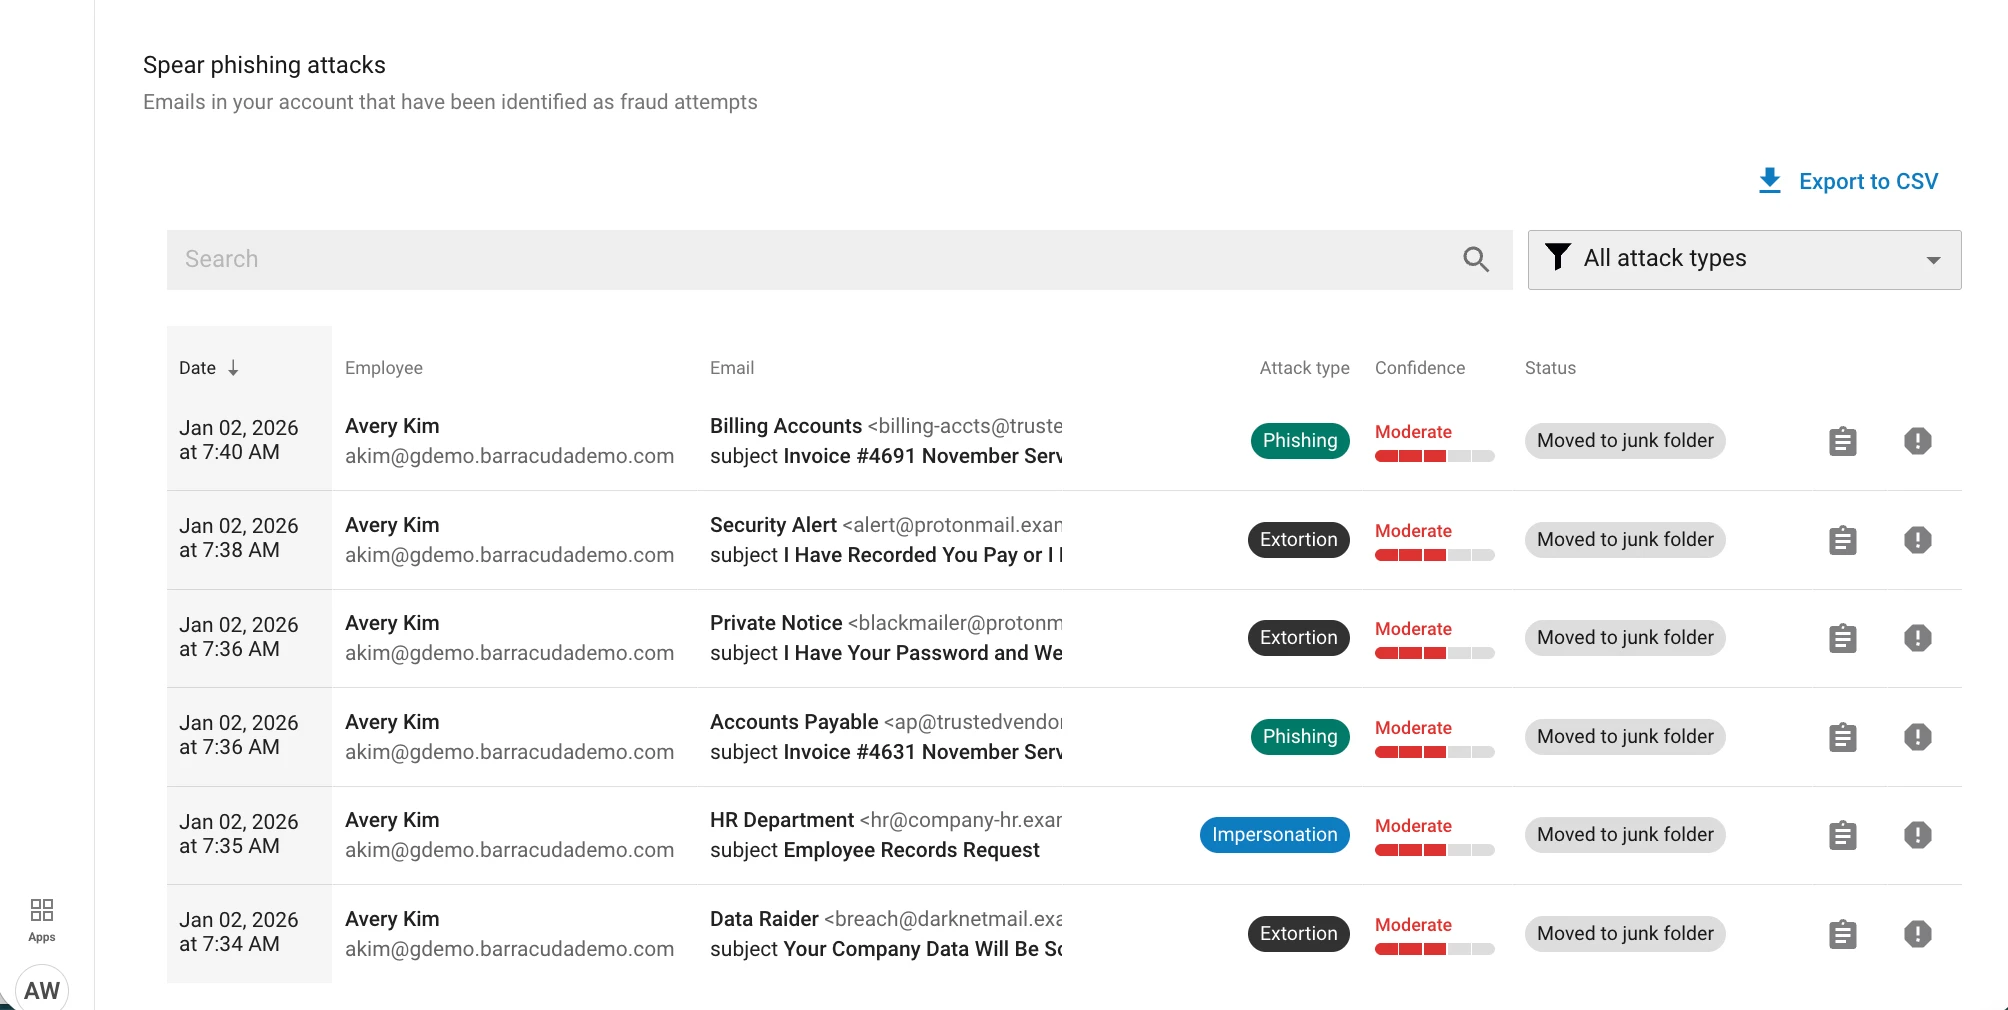Image resolution: width=2008 pixels, height=1010 pixels.
Task: Click Moved to junk folder status on Data Raider row
Action: [x=1625, y=934]
